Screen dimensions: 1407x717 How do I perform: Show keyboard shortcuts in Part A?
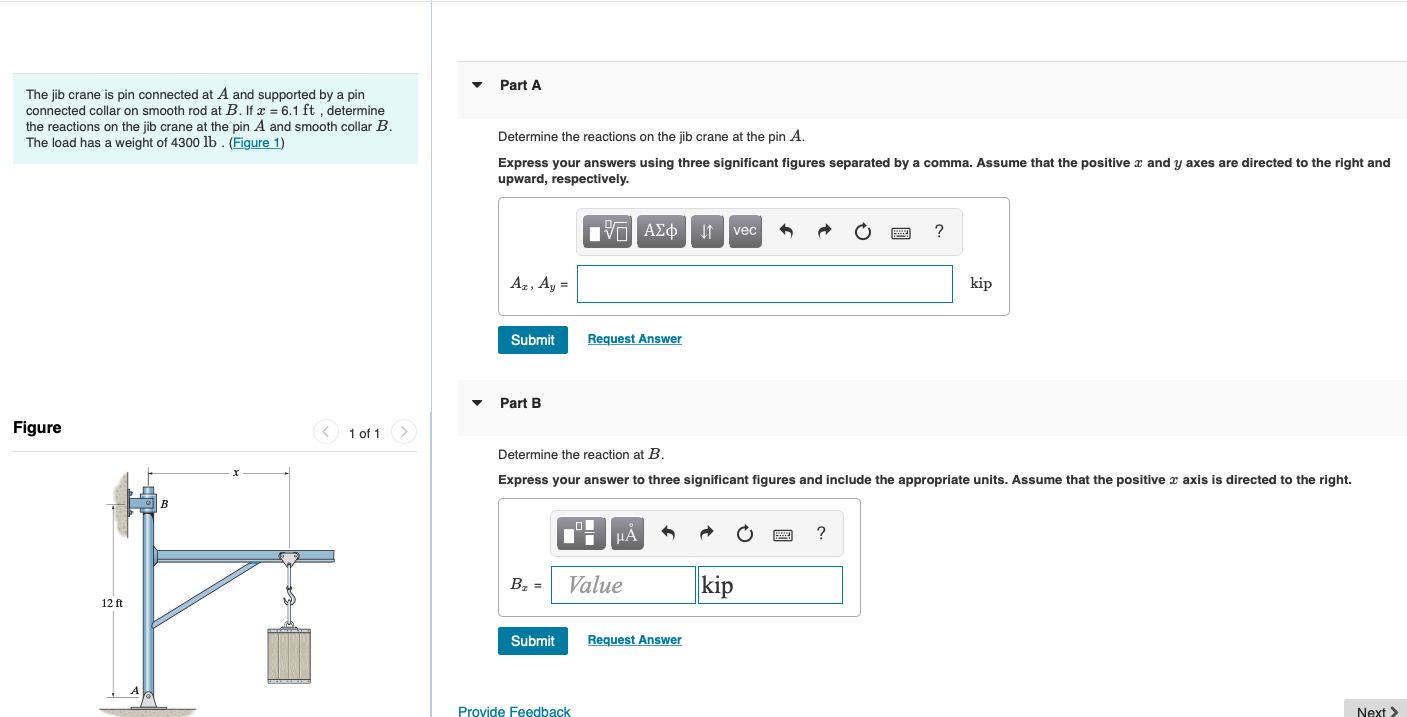click(901, 232)
